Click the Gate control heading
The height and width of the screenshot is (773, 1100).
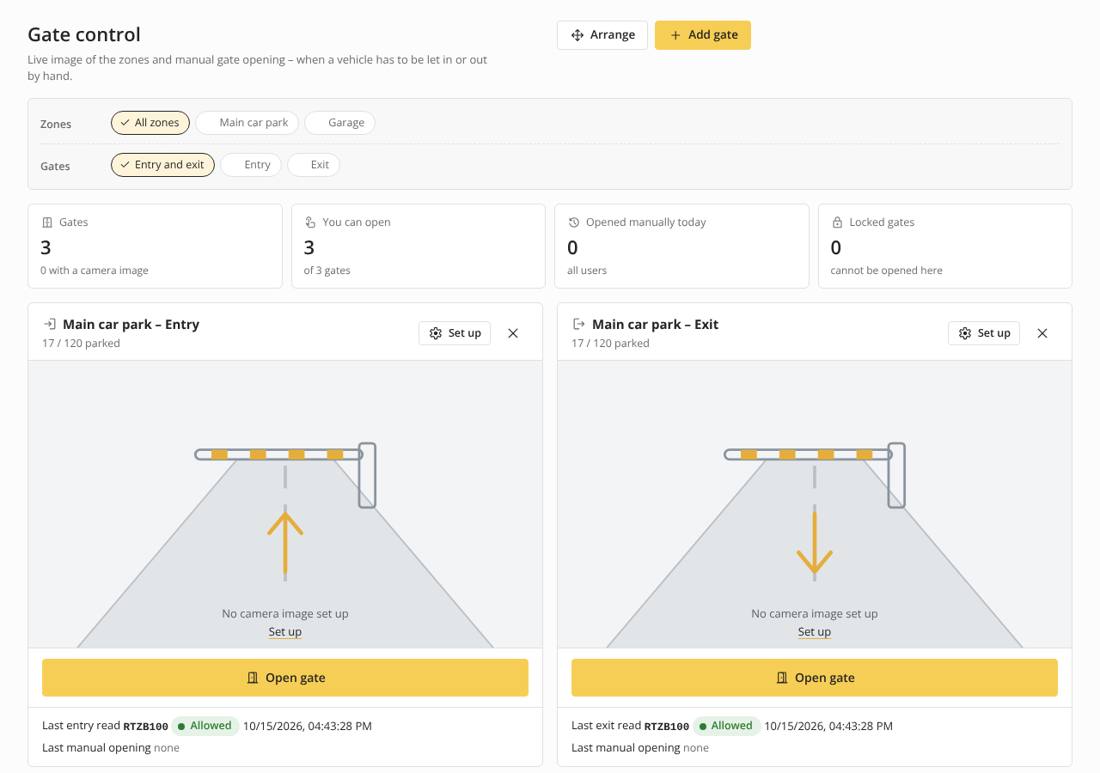(84, 34)
